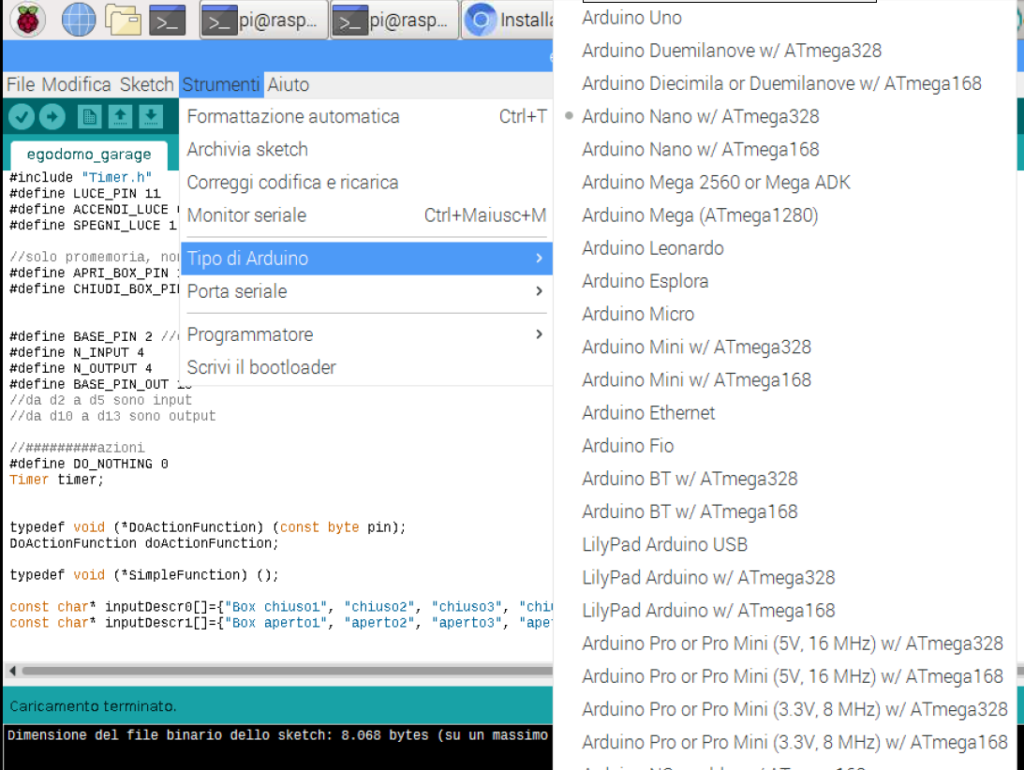
Task: Select Arduino Ethernet board
Action: click(785, 413)
